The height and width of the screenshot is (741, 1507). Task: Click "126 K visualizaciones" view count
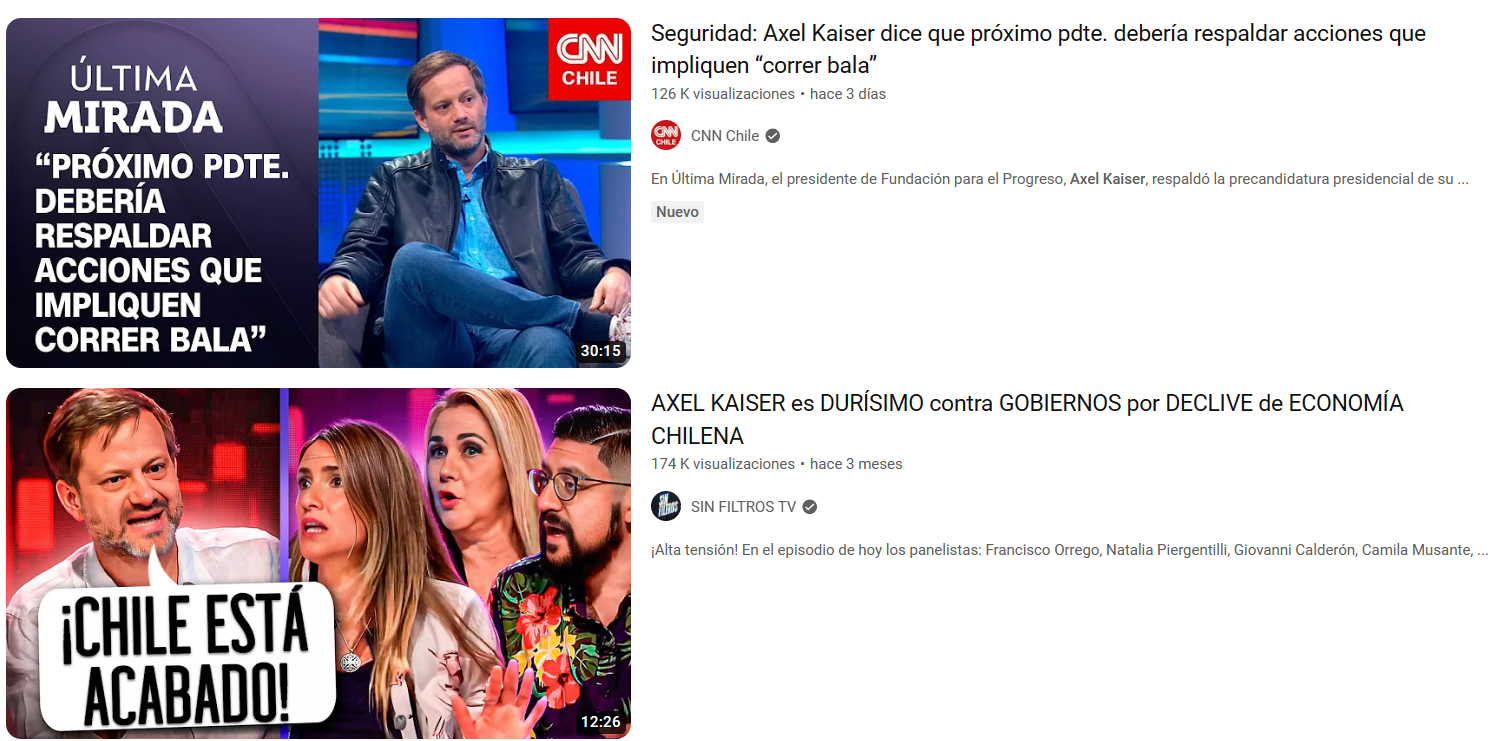pyautogui.click(x=723, y=94)
